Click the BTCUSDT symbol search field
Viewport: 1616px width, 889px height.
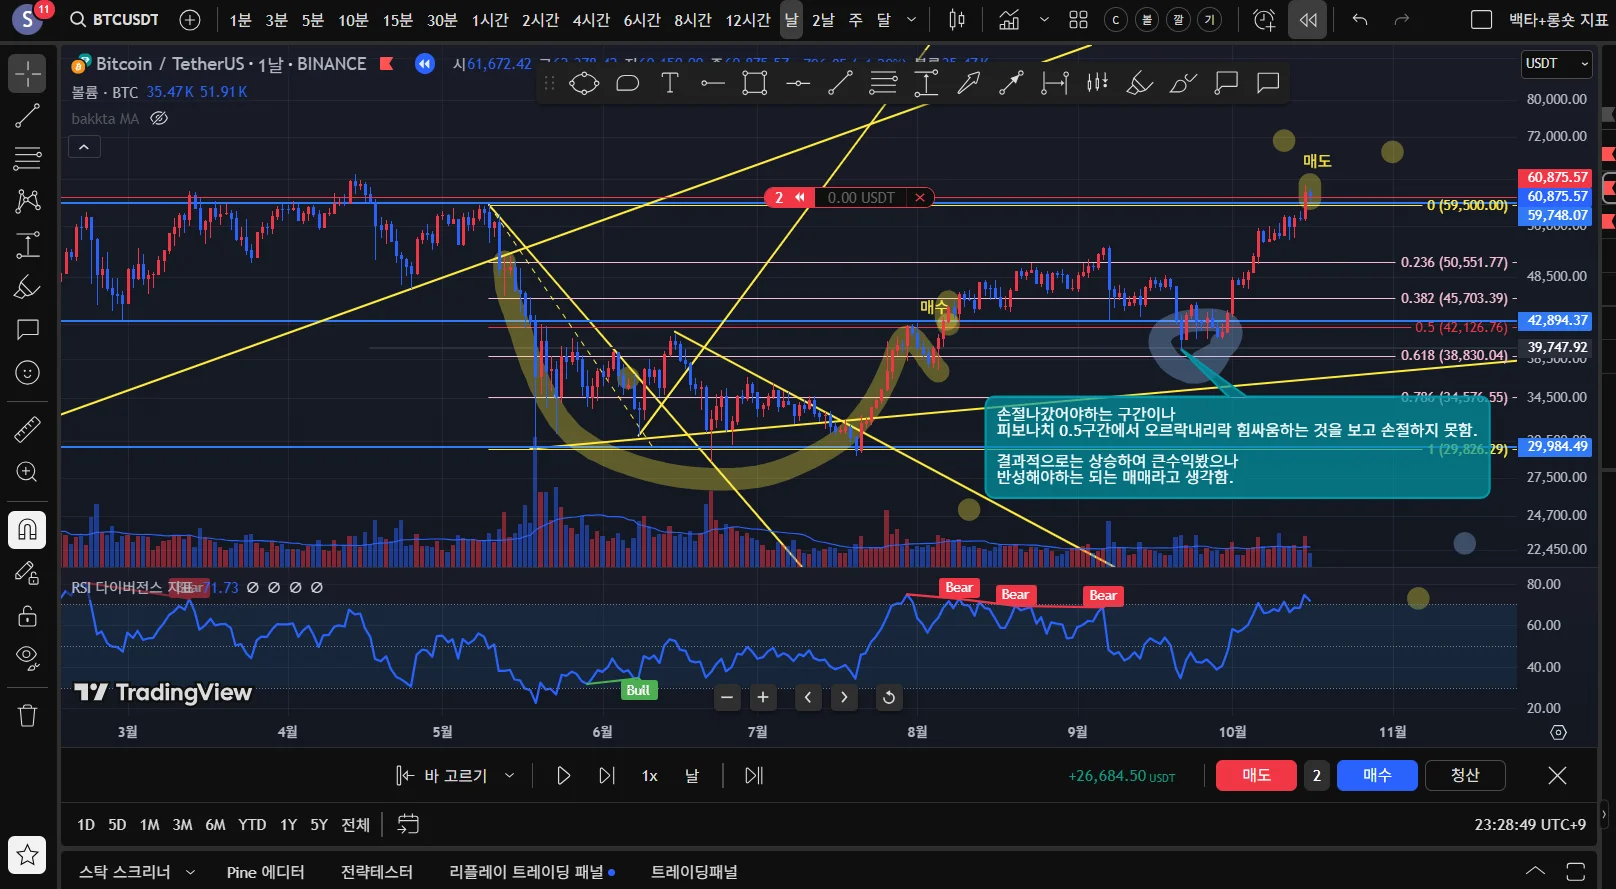pos(114,20)
